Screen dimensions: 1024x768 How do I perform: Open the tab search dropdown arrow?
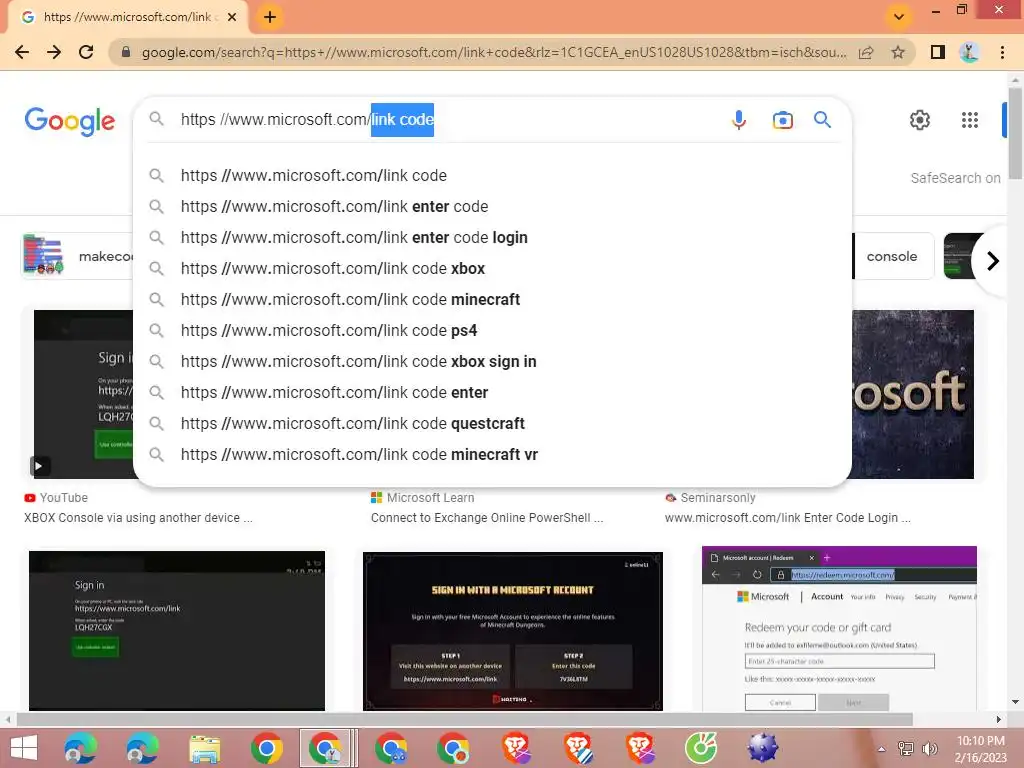pos(899,17)
